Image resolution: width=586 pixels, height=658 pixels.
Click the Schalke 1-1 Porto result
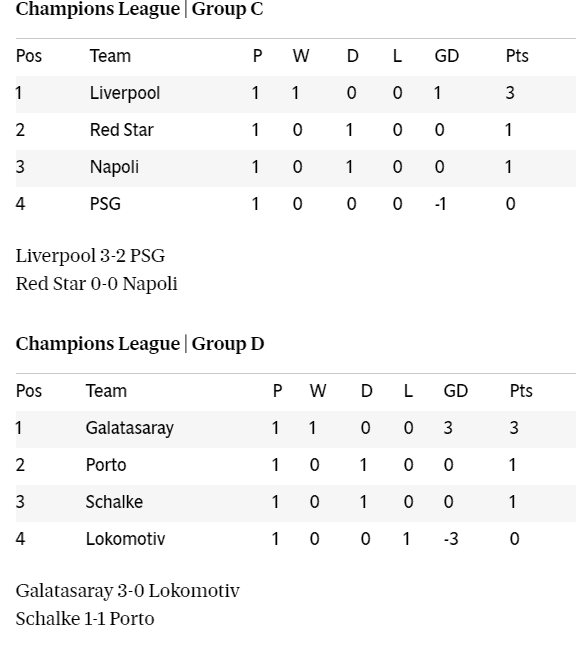tap(85, 619)
